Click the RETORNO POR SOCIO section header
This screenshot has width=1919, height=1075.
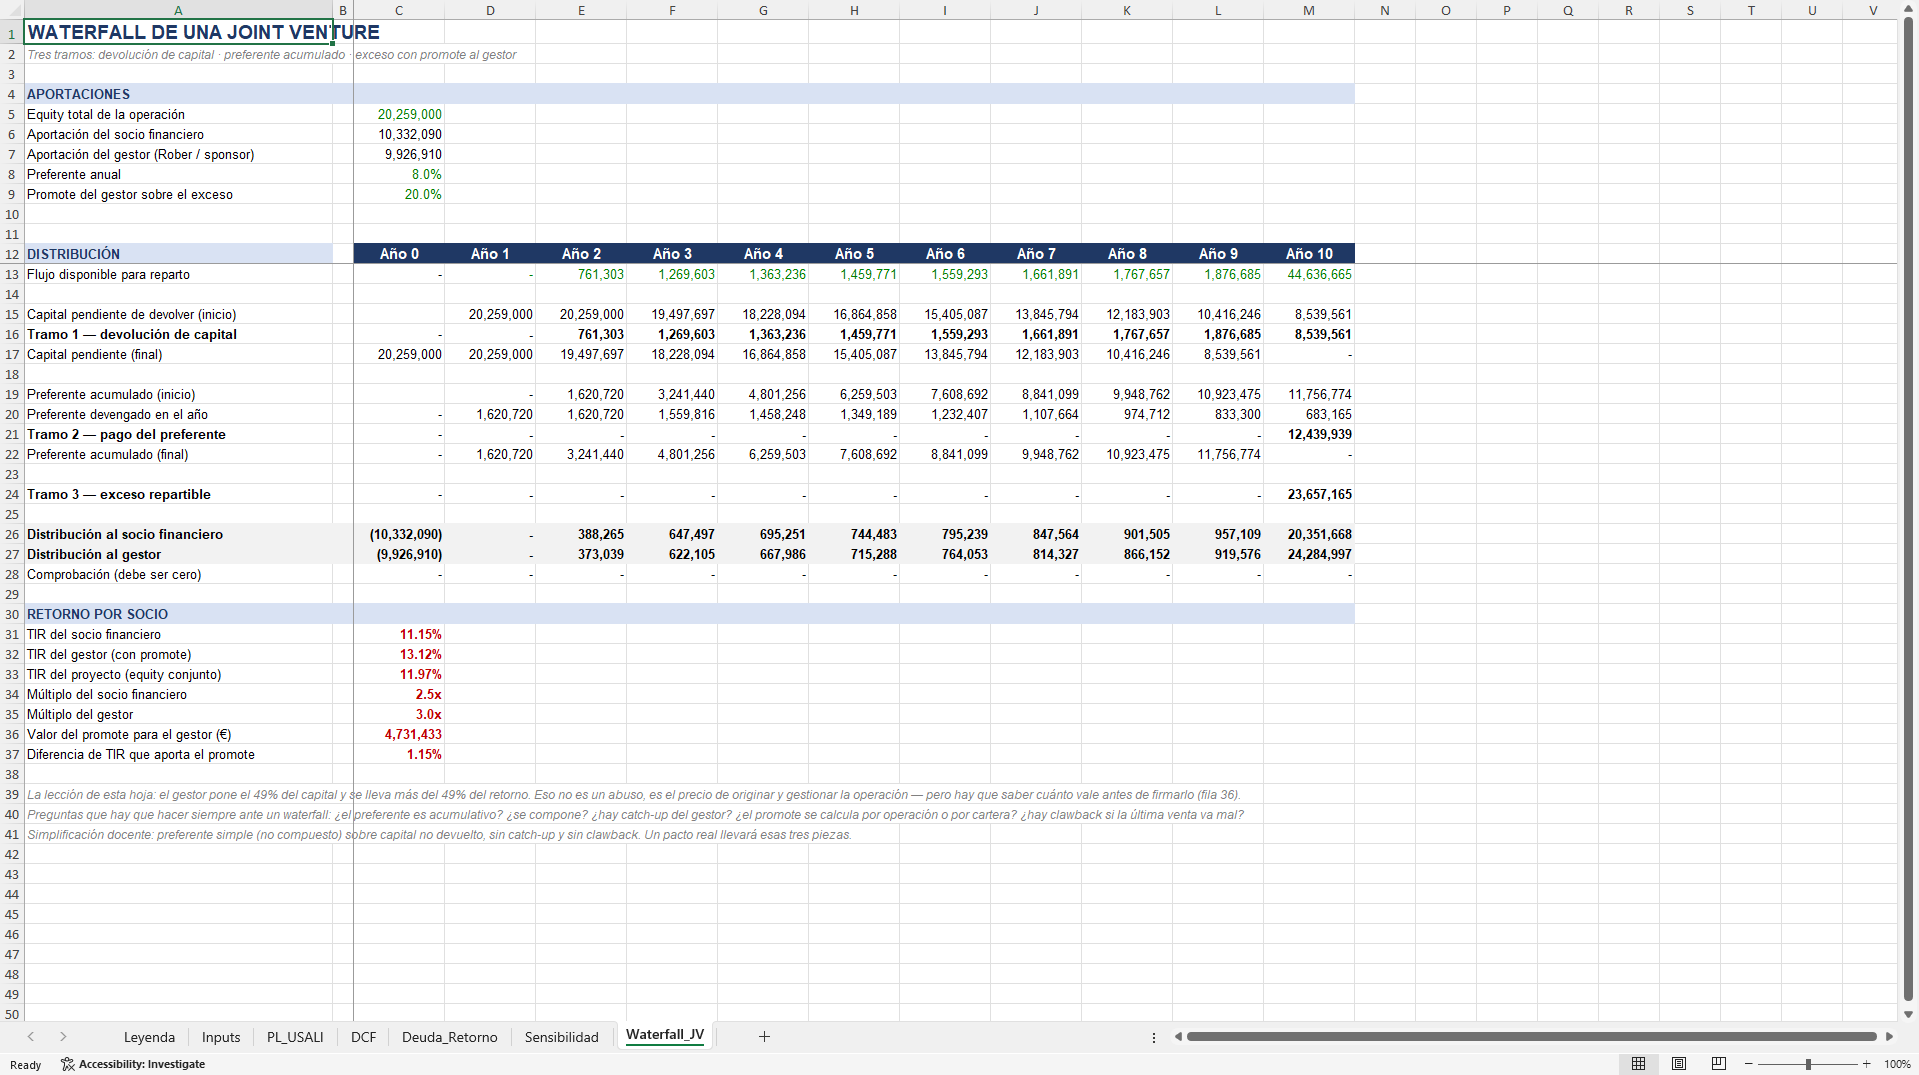coord(178,614)
